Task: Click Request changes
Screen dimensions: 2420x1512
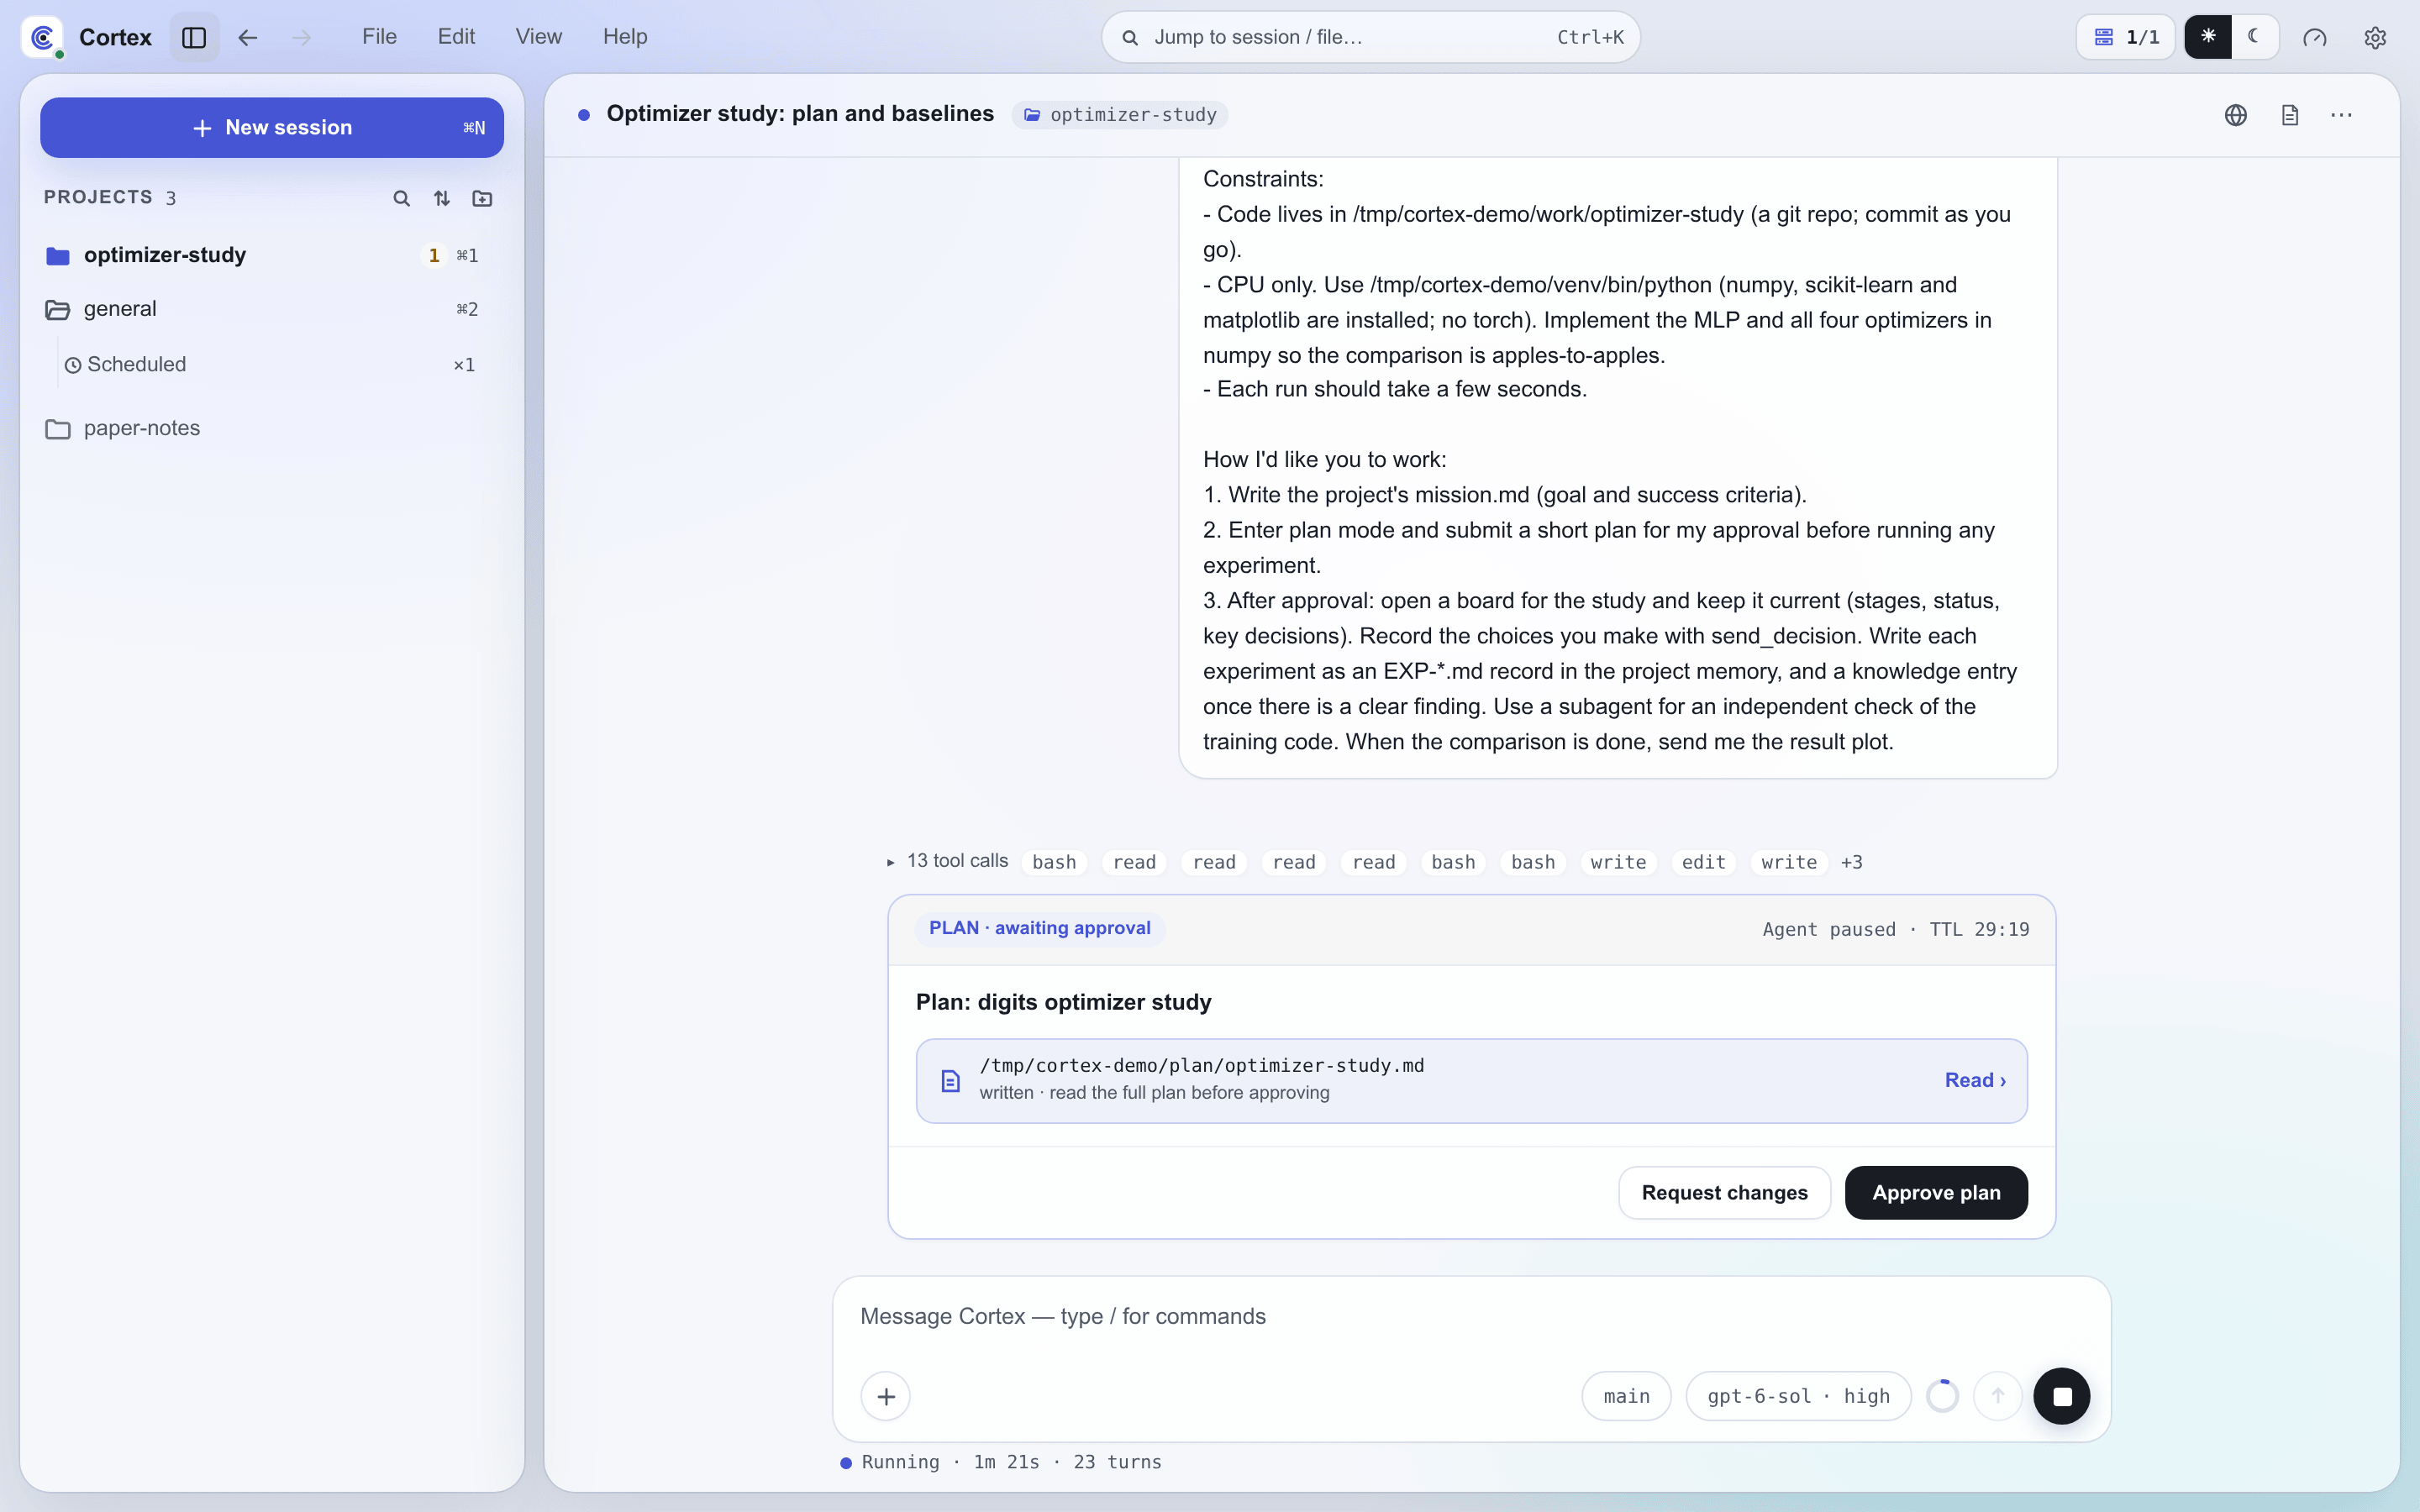Action: click(x=1724, y=1193)
